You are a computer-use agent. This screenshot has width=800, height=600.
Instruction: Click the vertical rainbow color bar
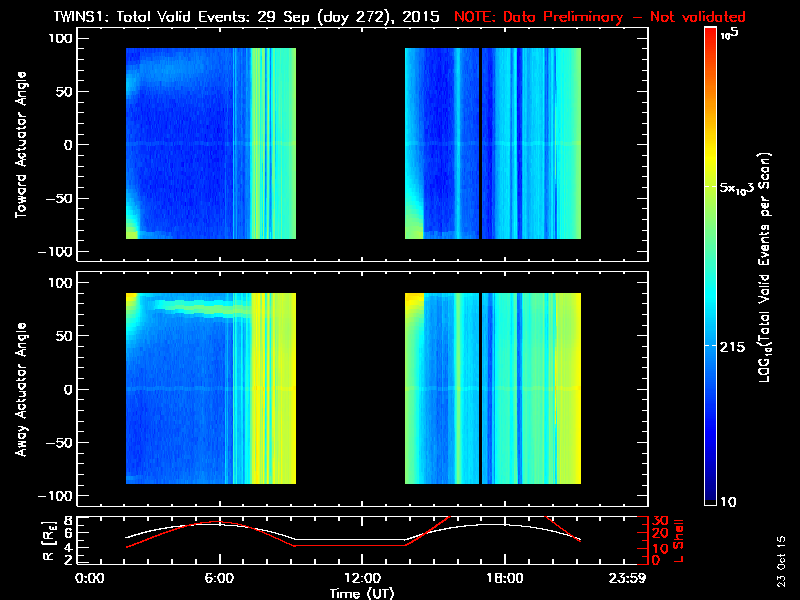711,268
